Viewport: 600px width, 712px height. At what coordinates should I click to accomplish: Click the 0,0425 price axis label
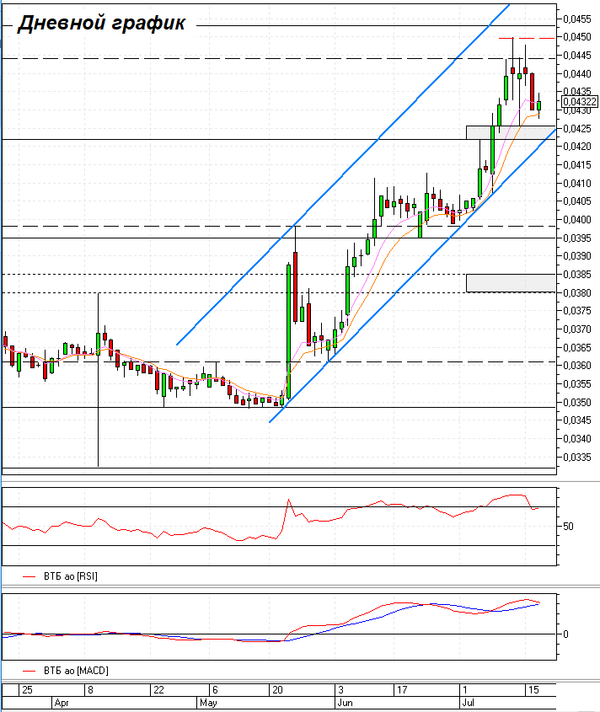tap(577, 129)
